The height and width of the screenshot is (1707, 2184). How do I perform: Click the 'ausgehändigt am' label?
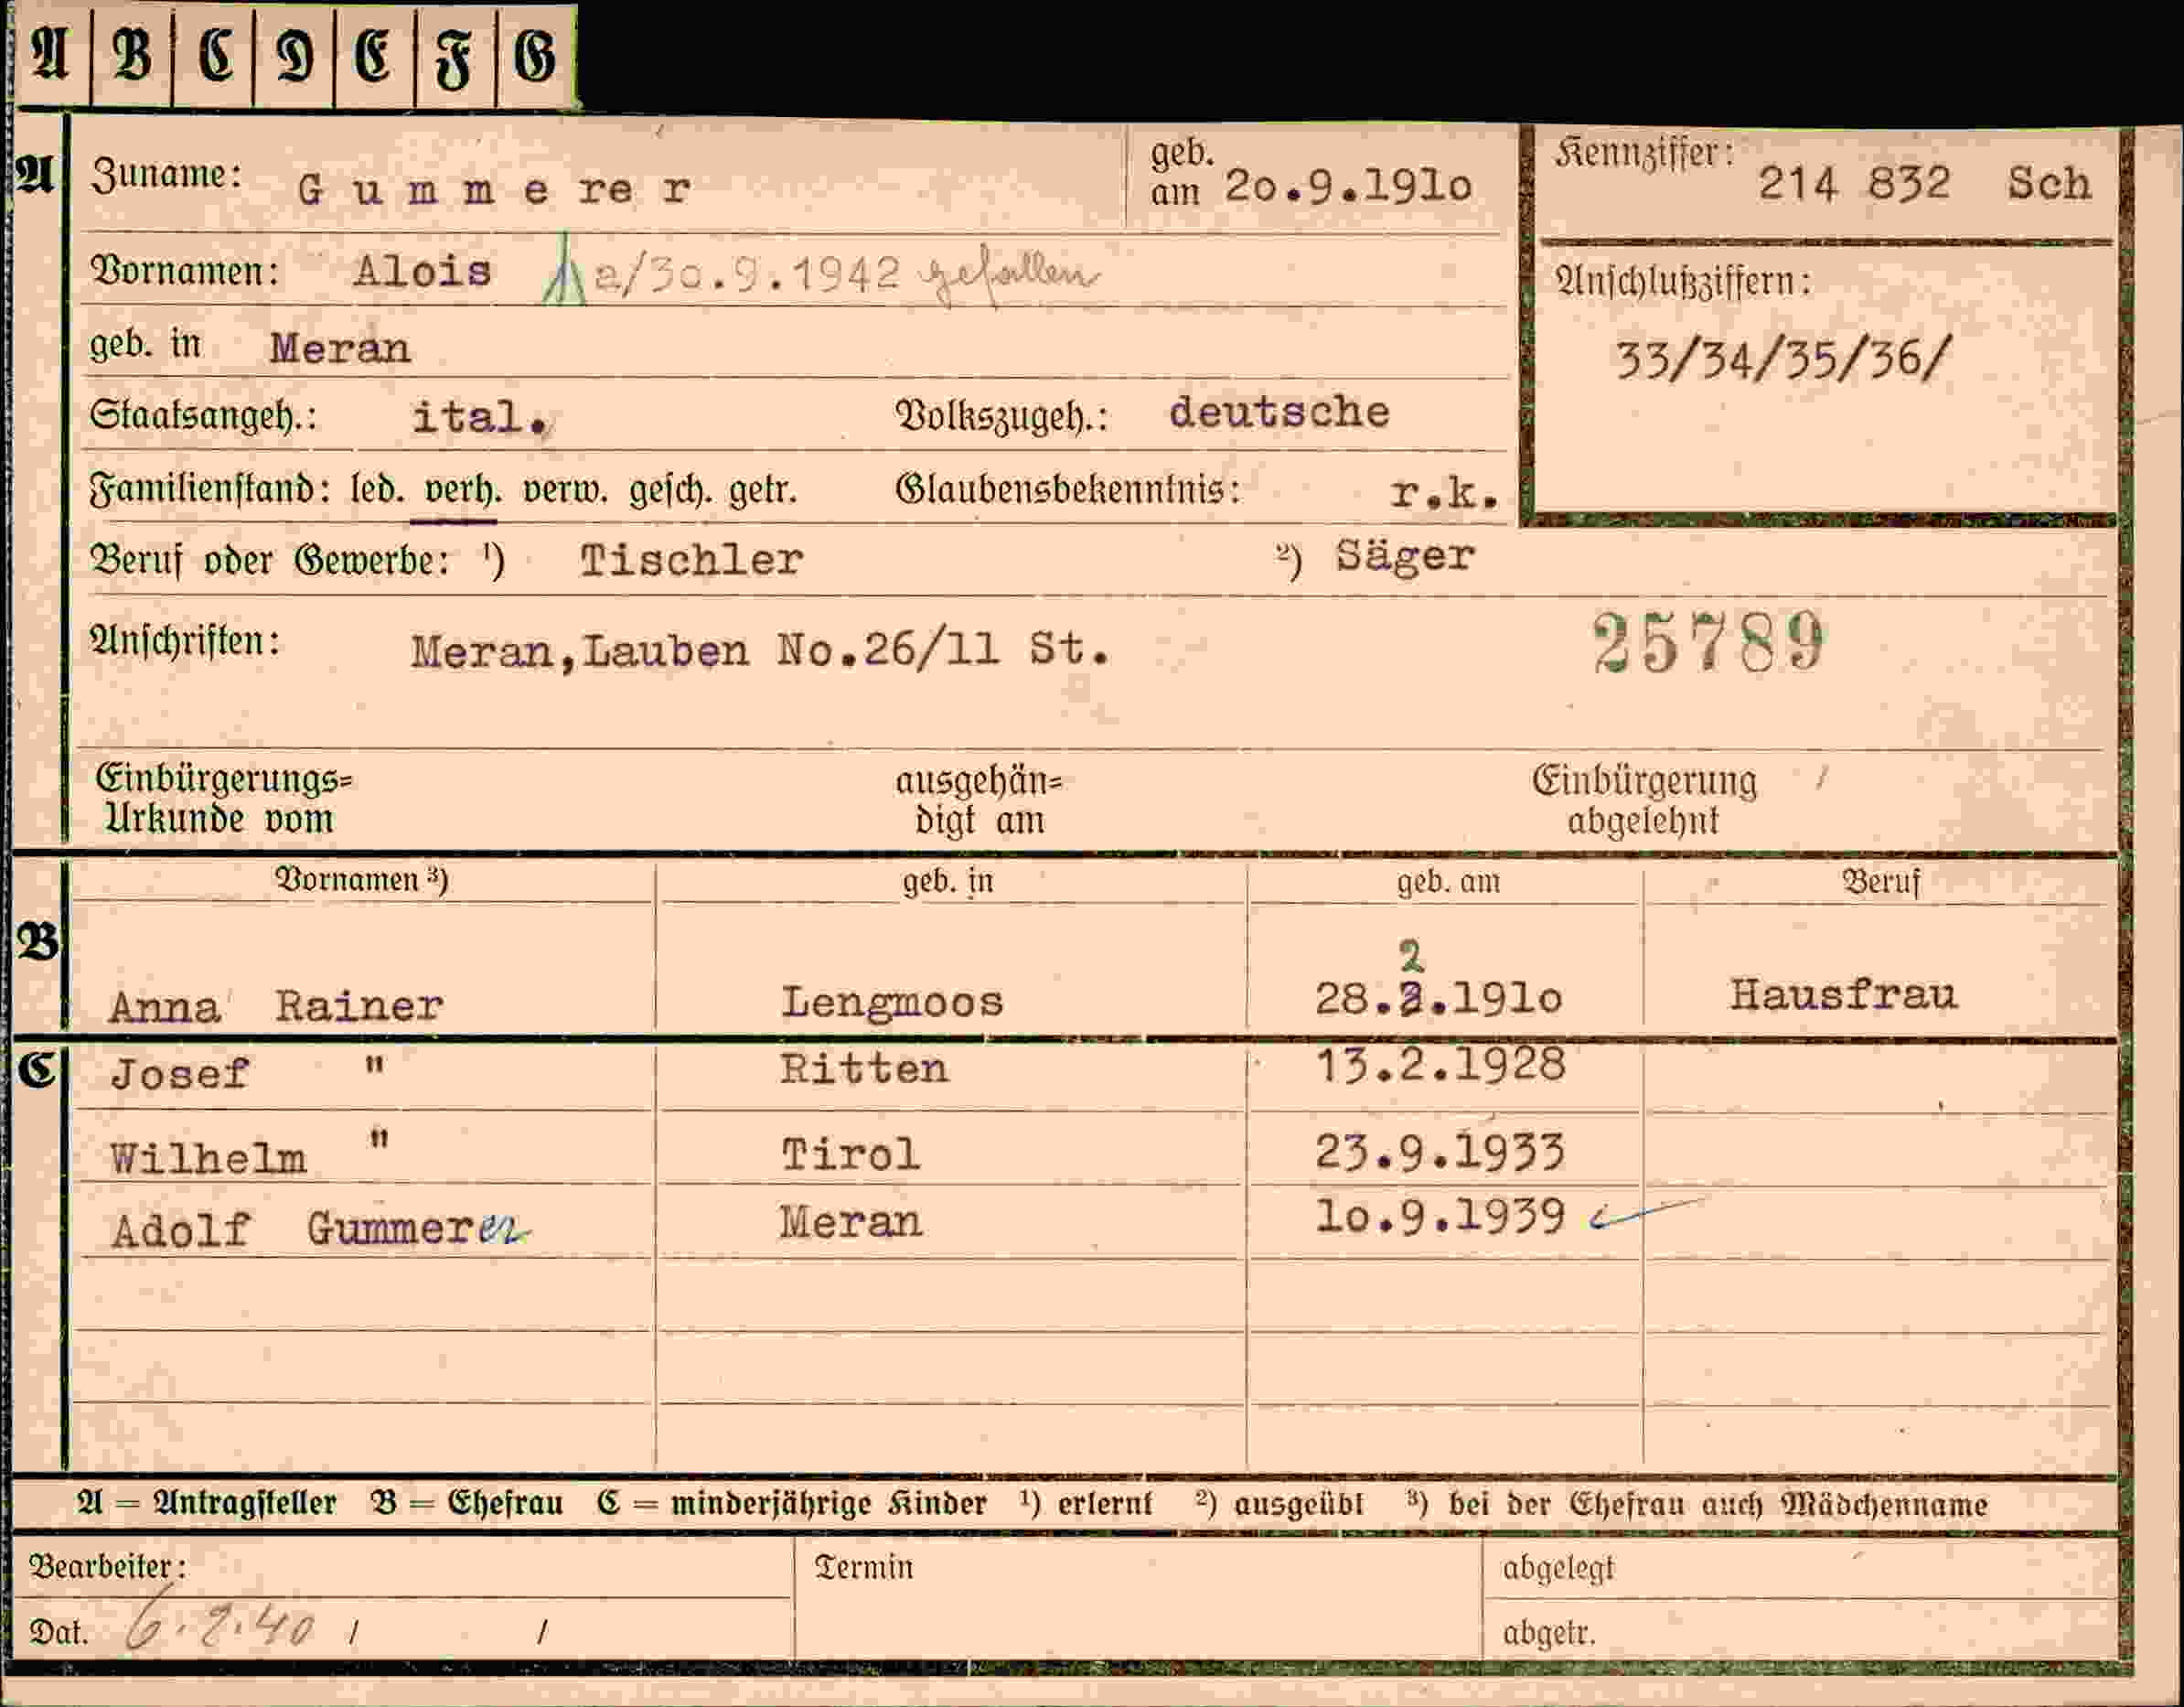tap(979, 801)
